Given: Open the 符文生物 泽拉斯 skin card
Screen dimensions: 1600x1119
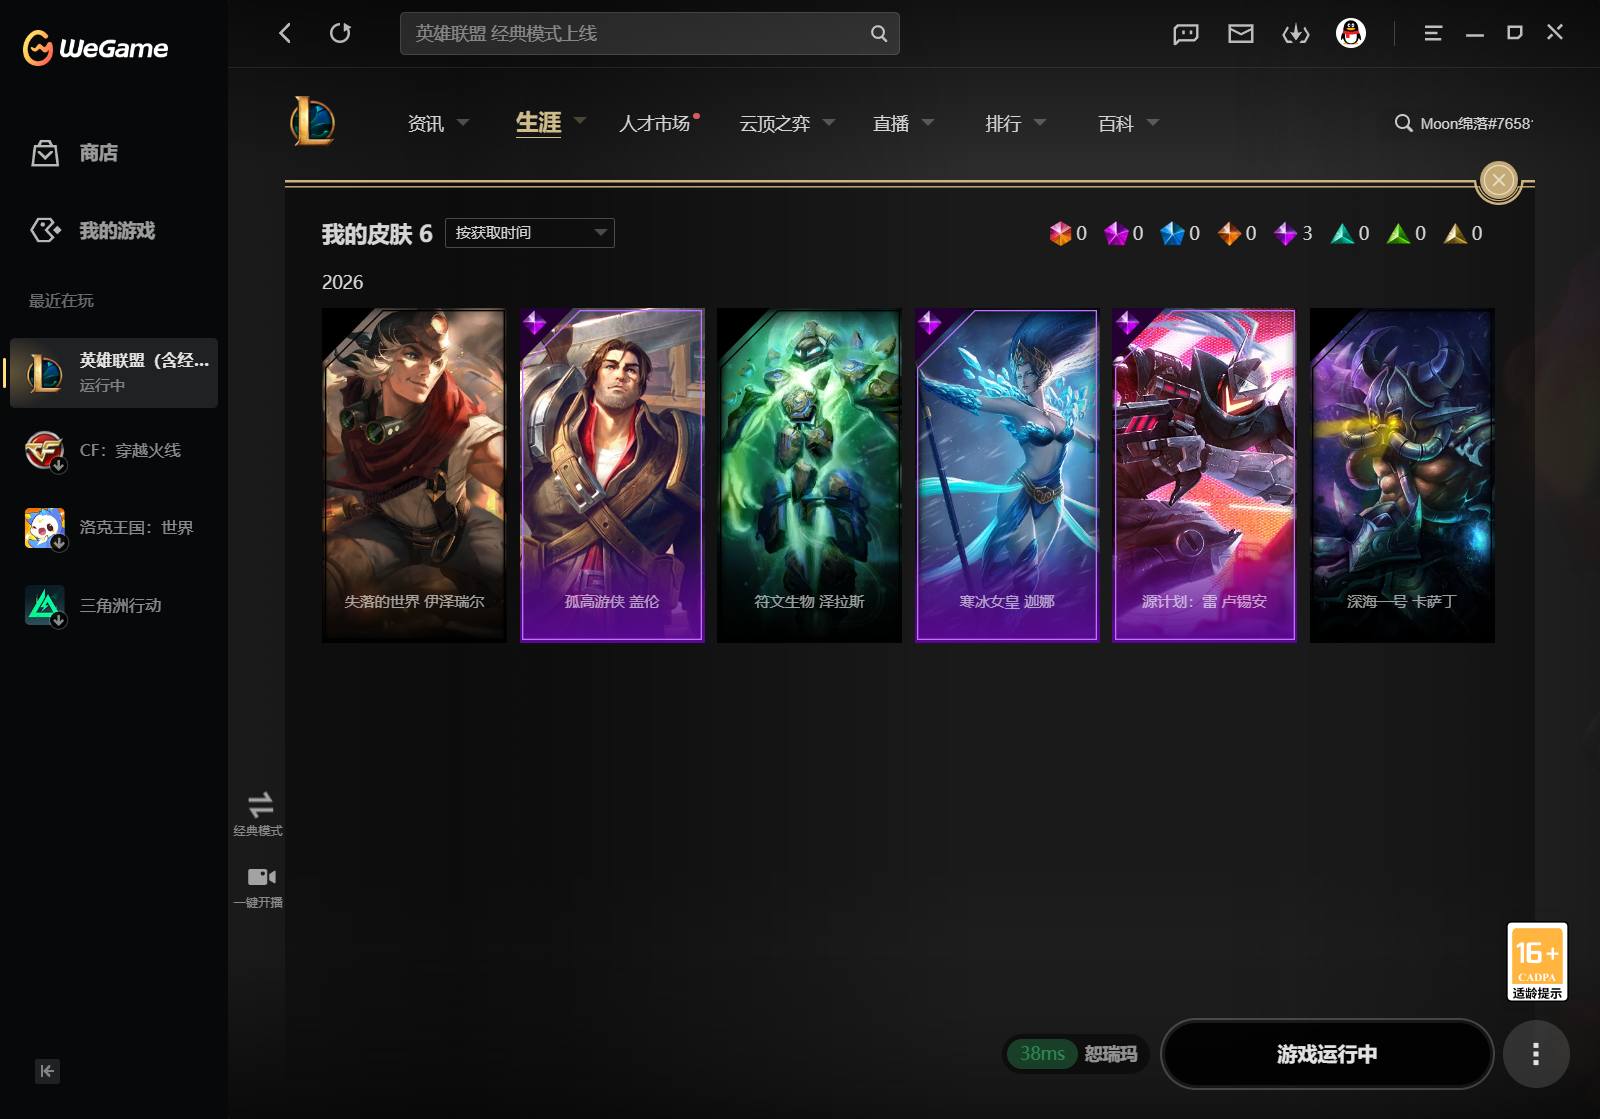Looking at the screenshot, I should [x=809, y=475].
